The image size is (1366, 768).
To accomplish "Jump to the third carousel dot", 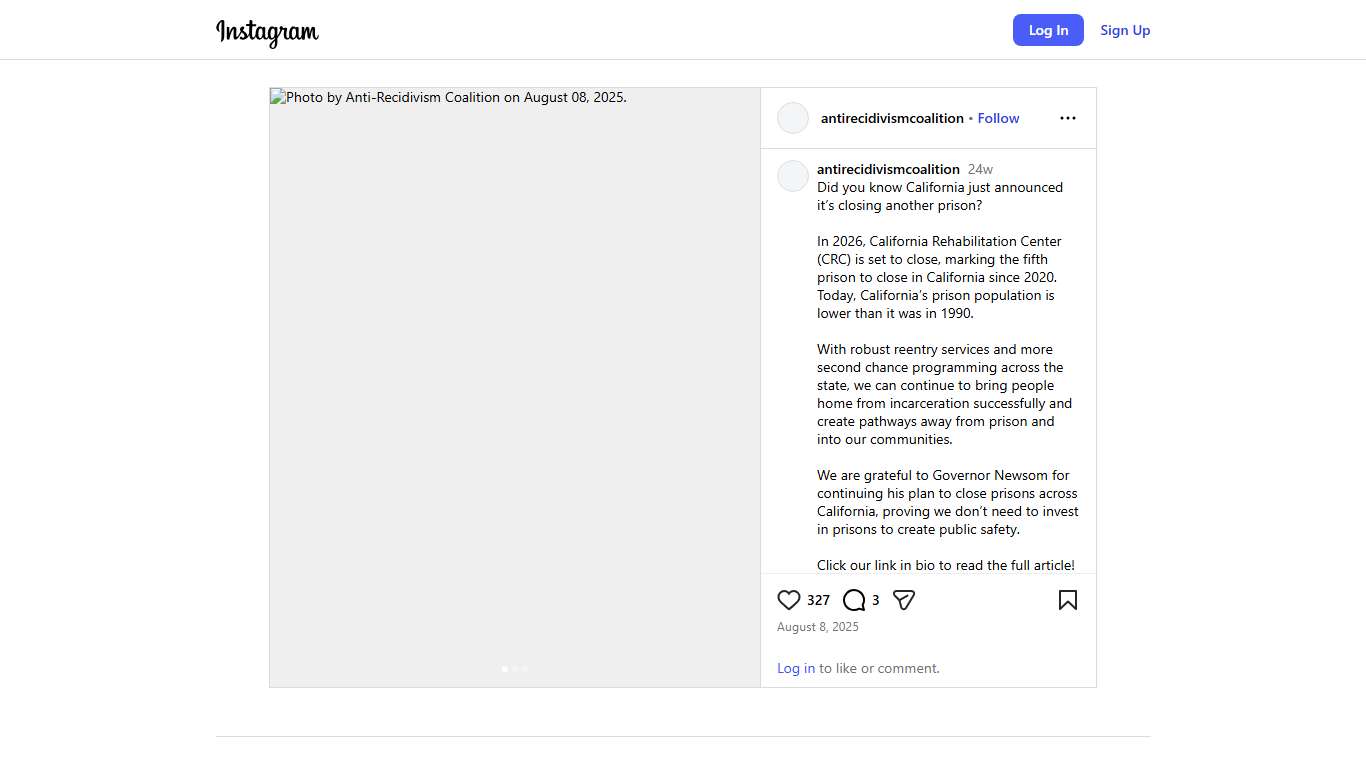I will (x=525, y=669).
